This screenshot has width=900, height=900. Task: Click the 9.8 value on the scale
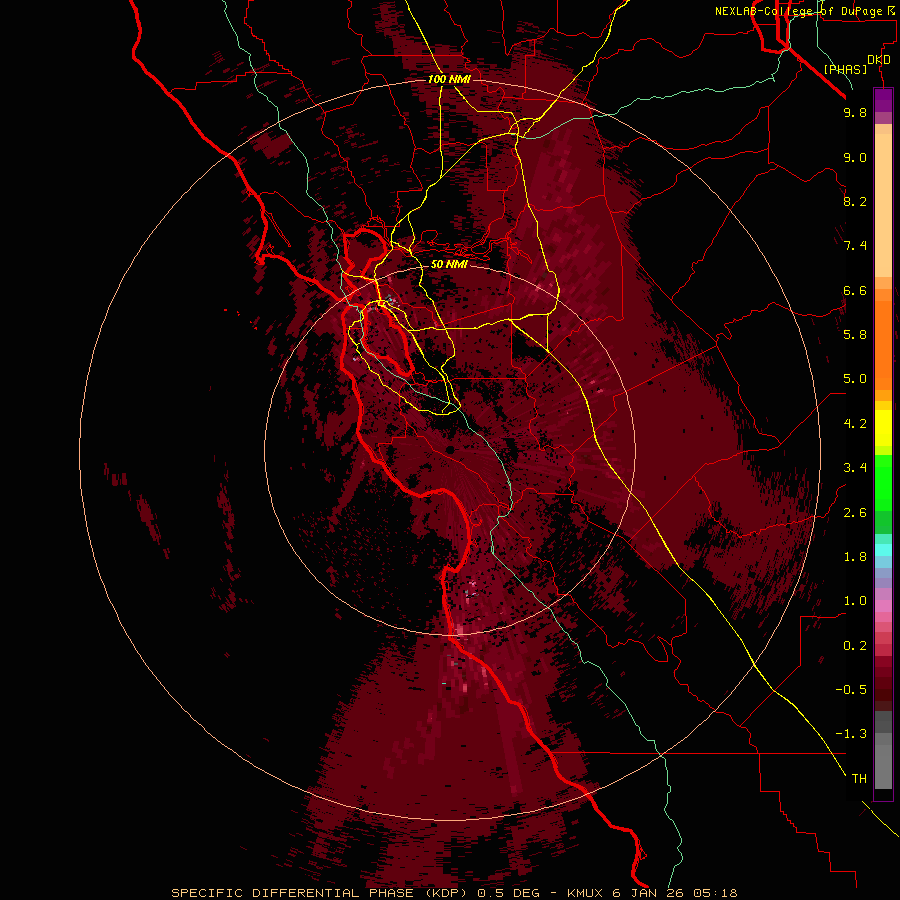tap(855, 112)
